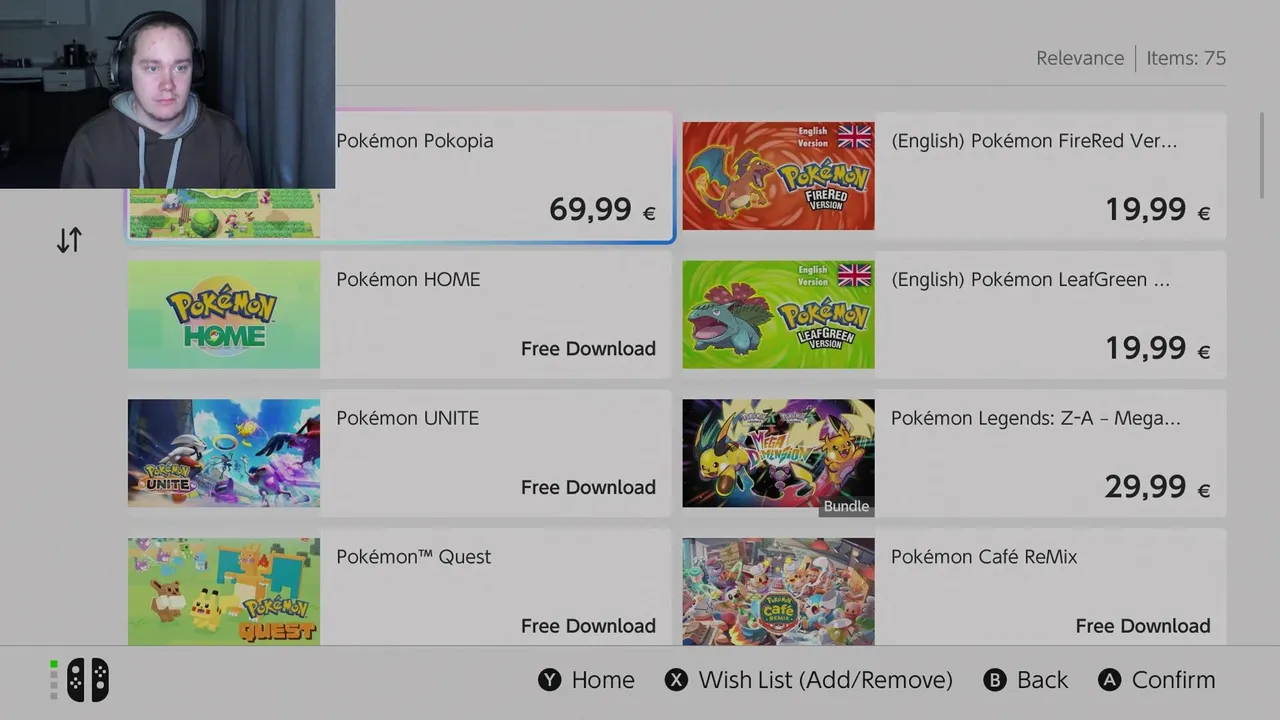This screenshot has height=720, width=1280.
Task: Select the Wish List (Add/Remove) label
Action: (x=825, y=680)
